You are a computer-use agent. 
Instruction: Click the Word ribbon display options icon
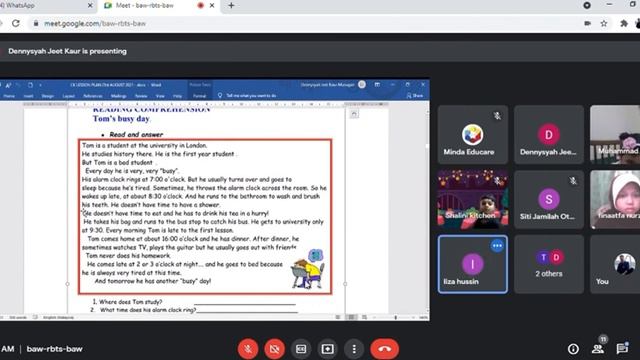coord(377,84)
